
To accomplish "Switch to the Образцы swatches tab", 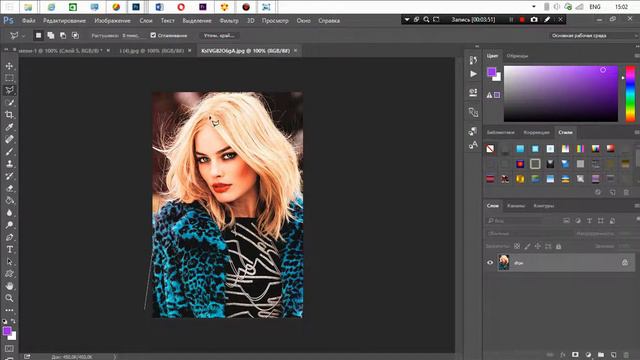I will coord(517,56).
